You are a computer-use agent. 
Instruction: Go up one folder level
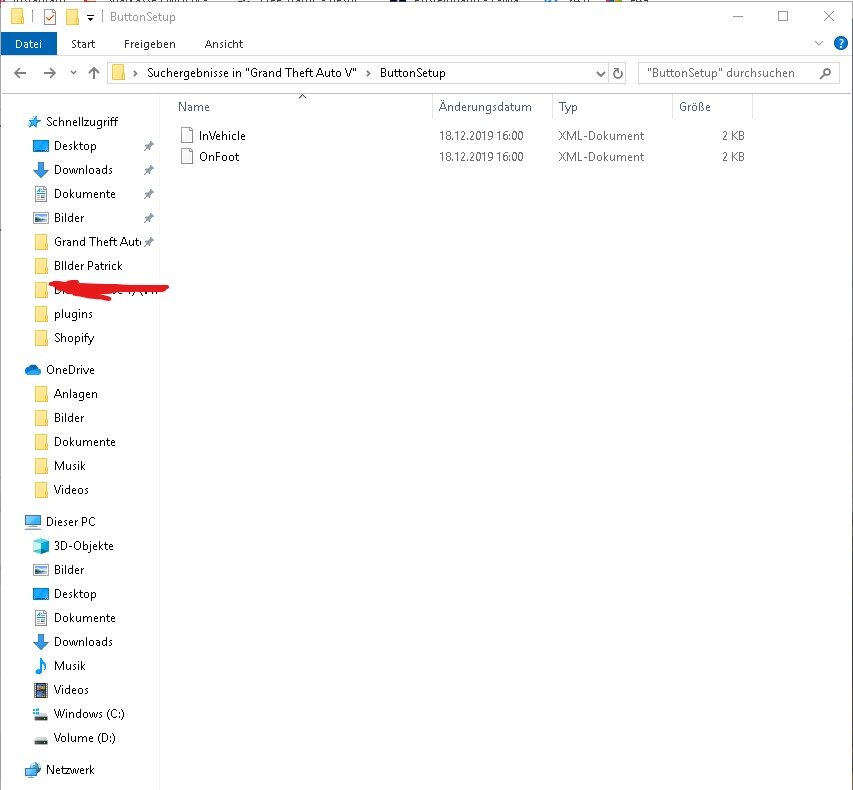pyautogui.click(x=94, y=73)
